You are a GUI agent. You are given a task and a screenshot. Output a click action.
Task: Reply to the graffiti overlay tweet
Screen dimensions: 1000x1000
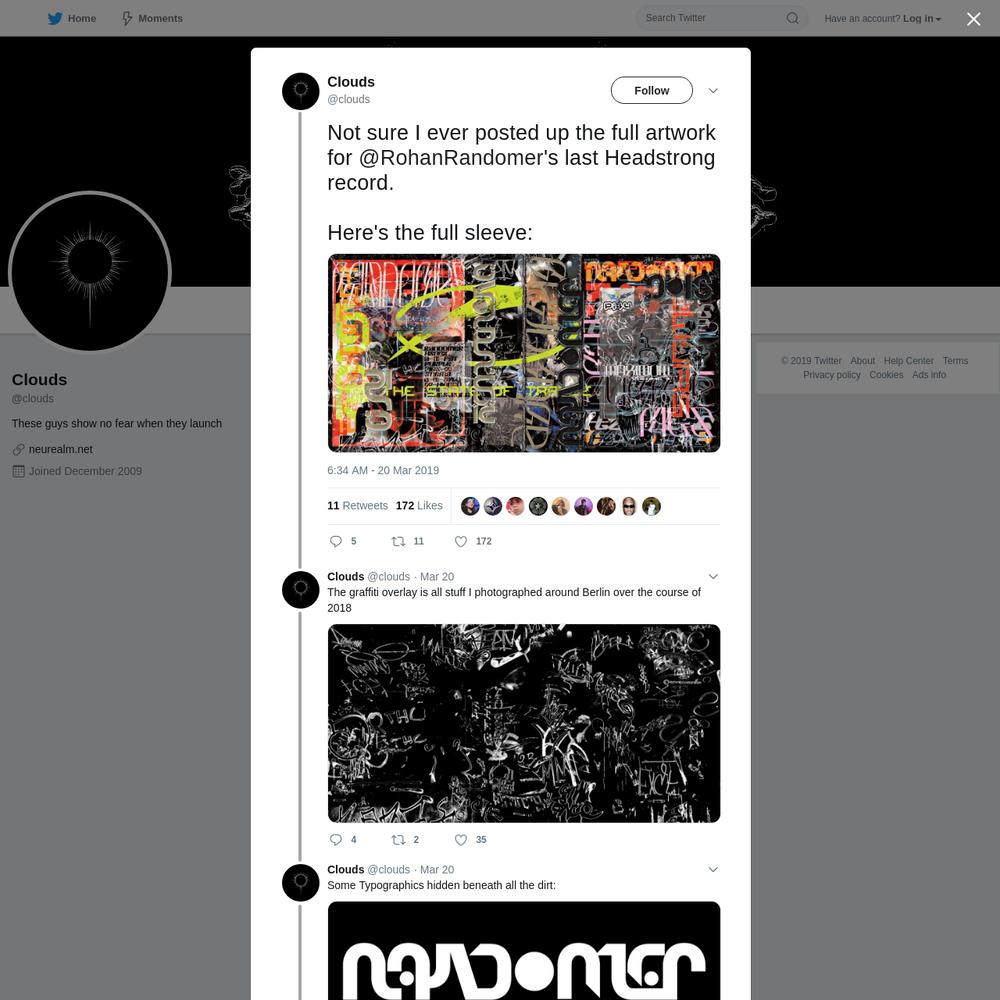pos(335,840)
